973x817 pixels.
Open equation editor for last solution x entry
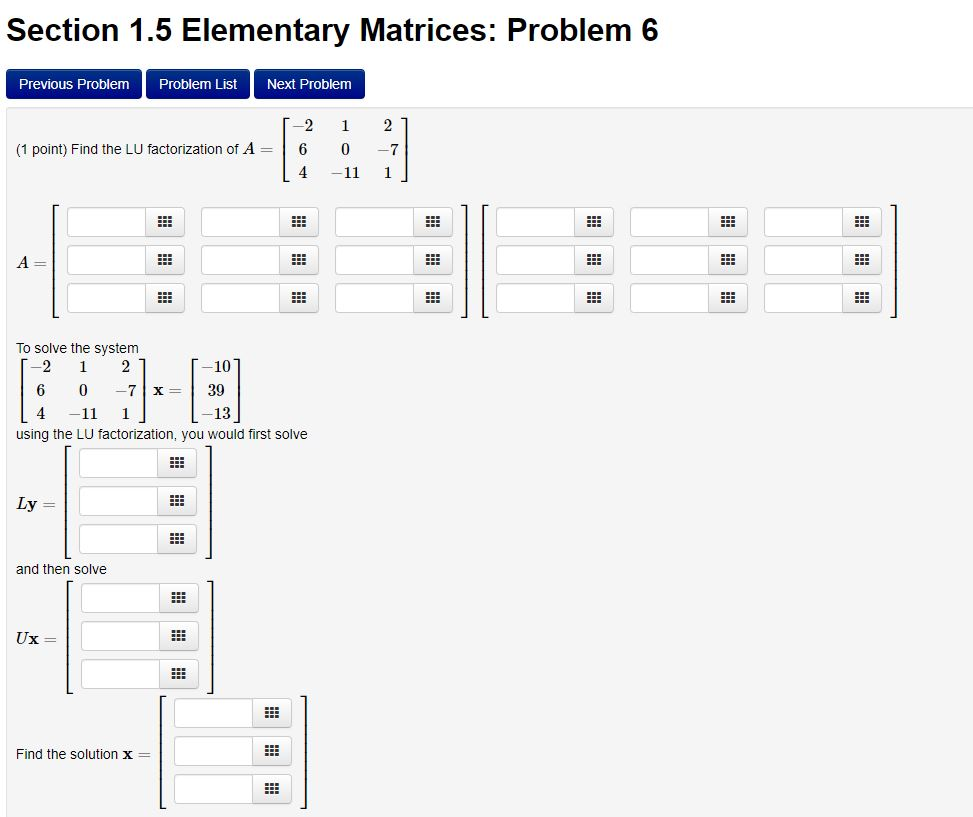[271, 789]
